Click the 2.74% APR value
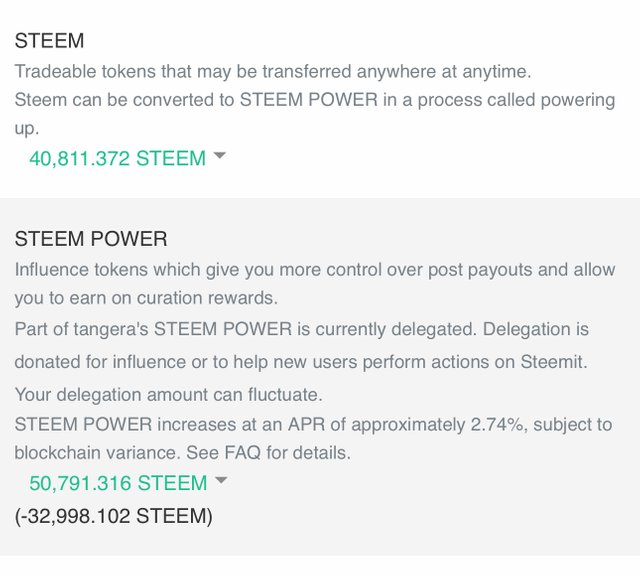 point(497,424)
